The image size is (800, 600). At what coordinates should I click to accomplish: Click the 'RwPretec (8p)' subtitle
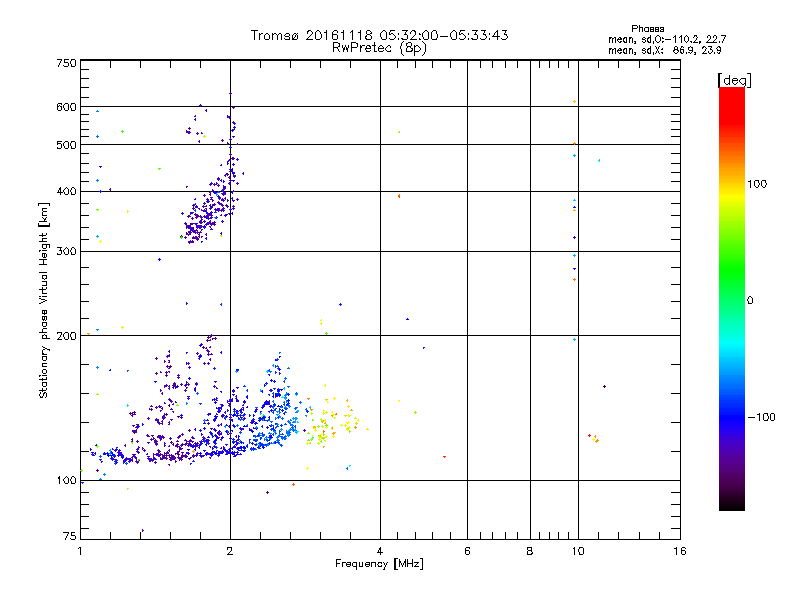tap(379, 48)
